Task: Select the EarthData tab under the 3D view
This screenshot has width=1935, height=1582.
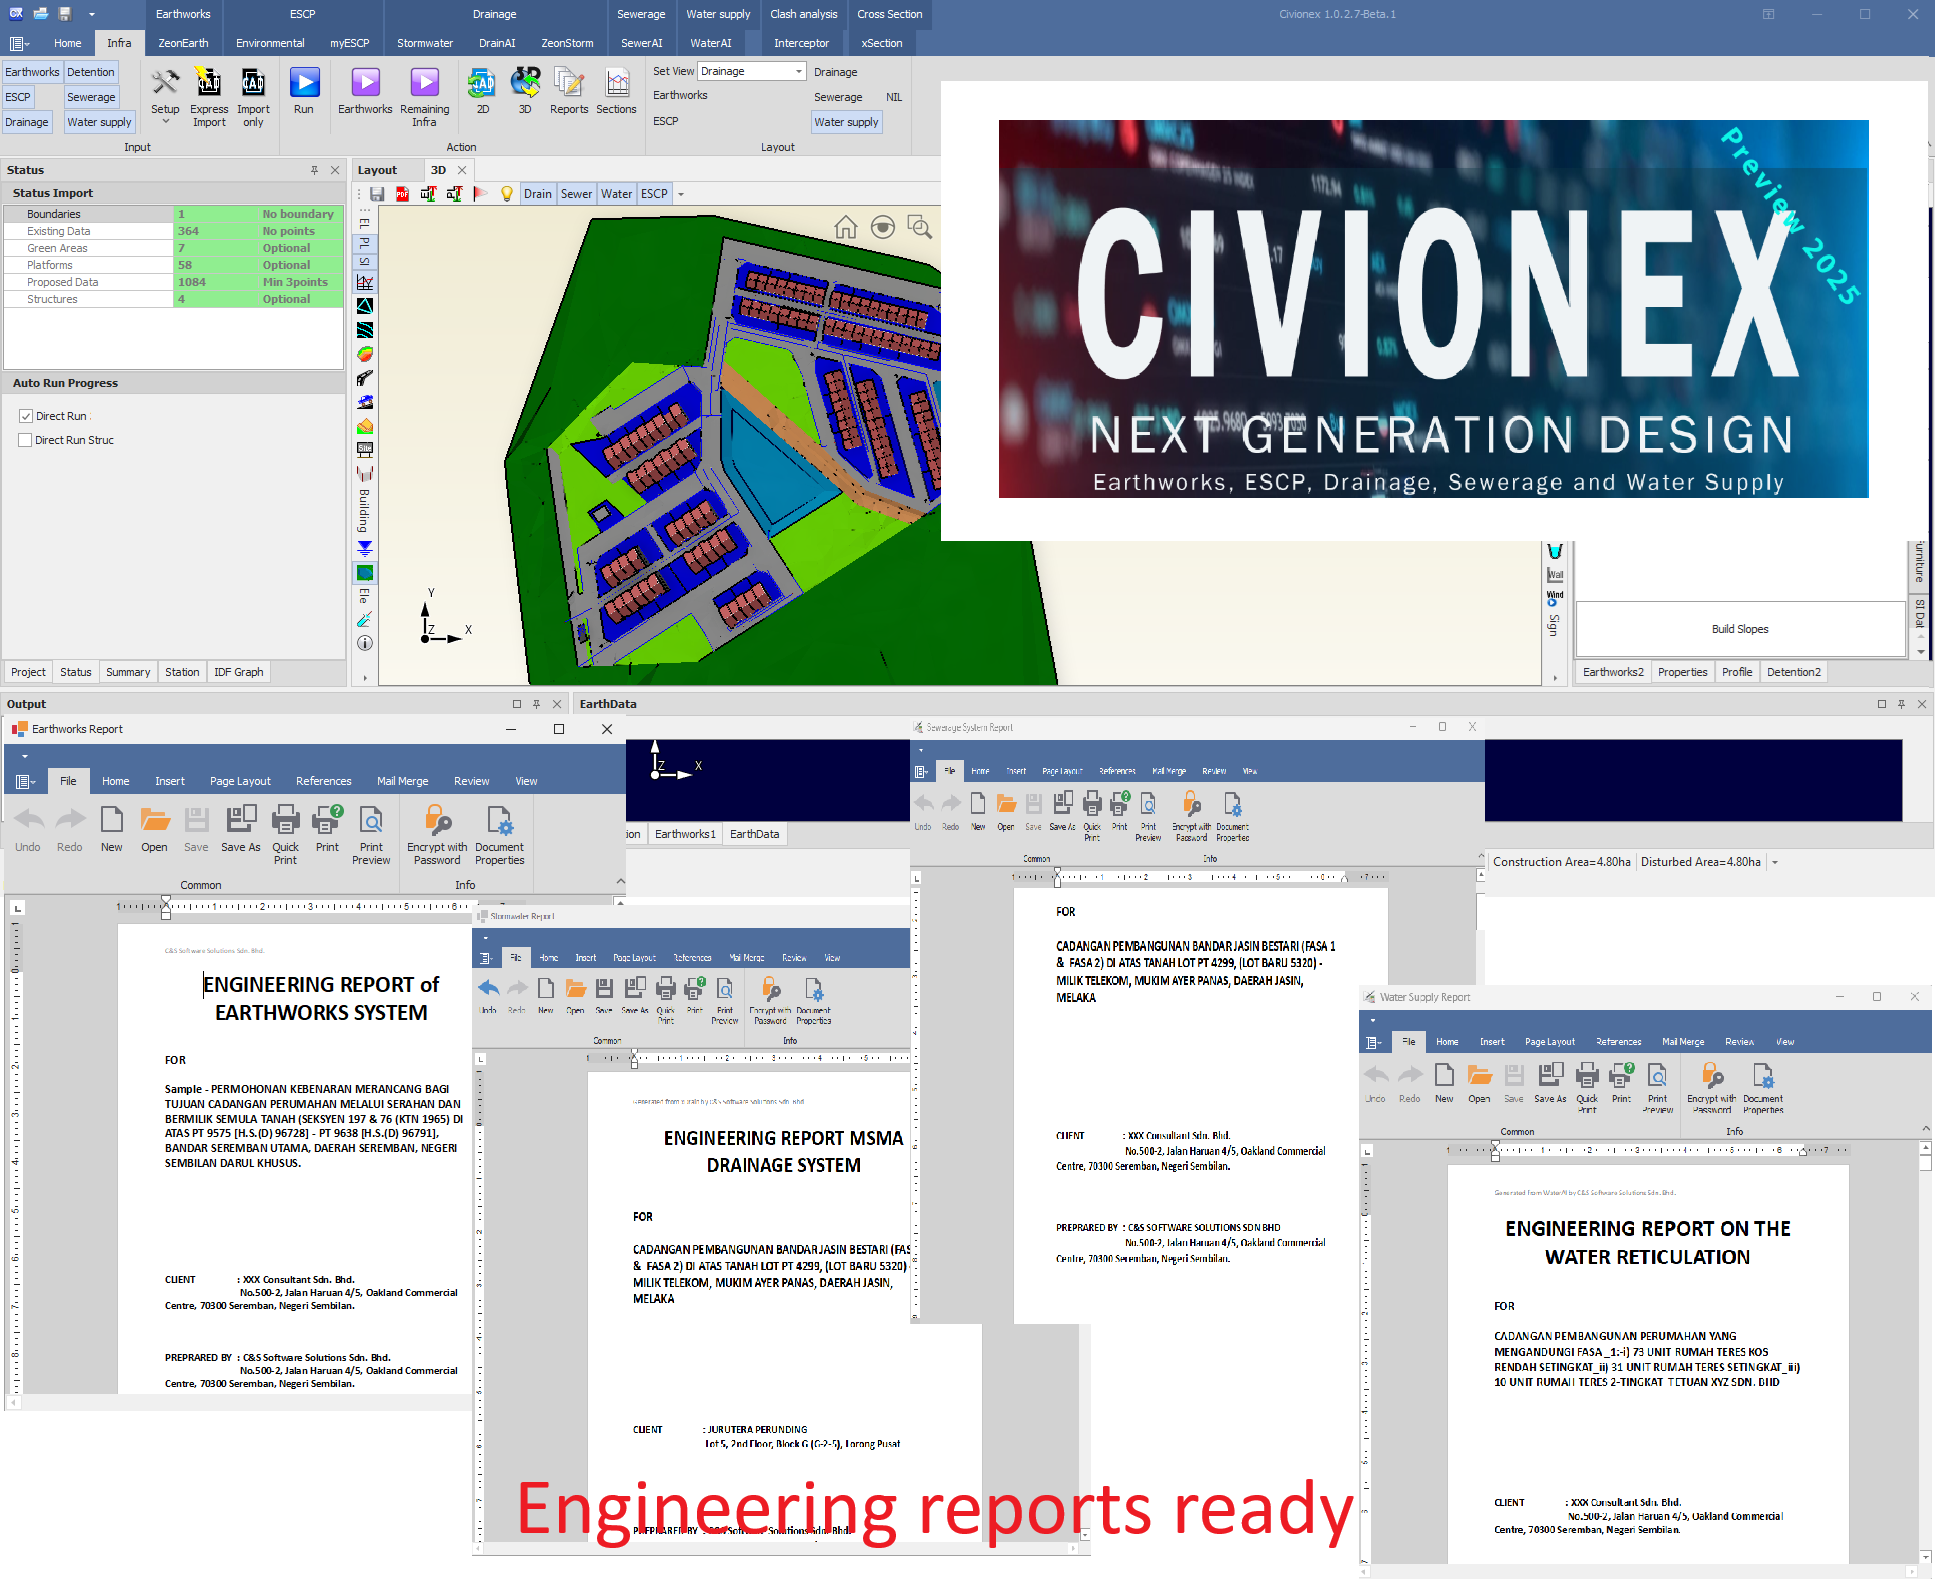Action: [x=754, y=834]
